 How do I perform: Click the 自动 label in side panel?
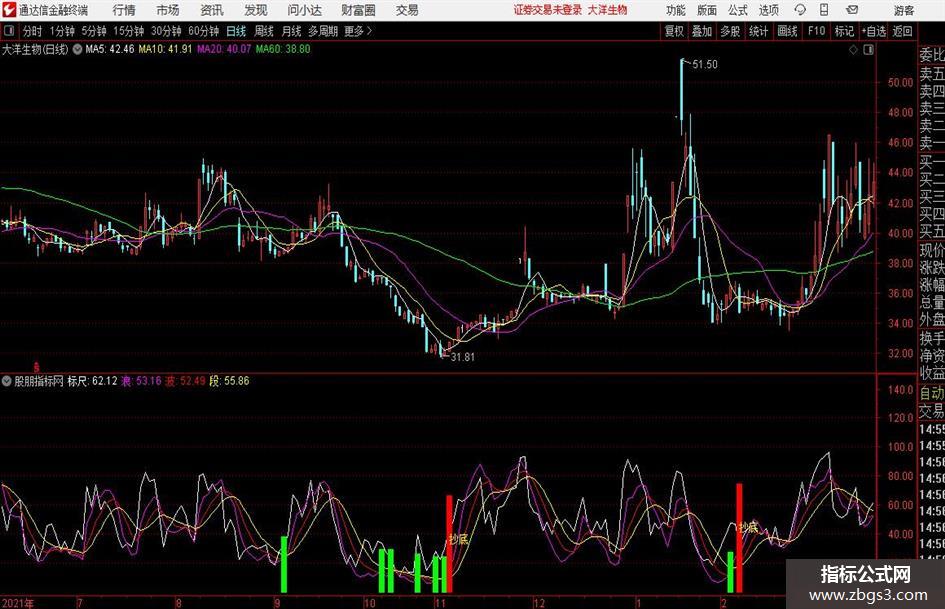[932, 393]
